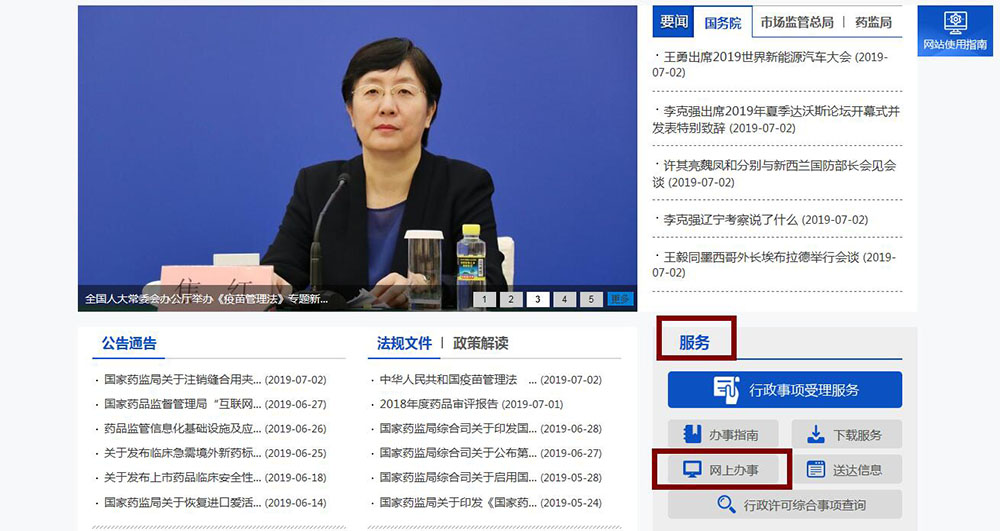The width and height of the screenshot is (1000, 531).
Task: Switch to the 国务院 news tab
Action: [722, 22]
